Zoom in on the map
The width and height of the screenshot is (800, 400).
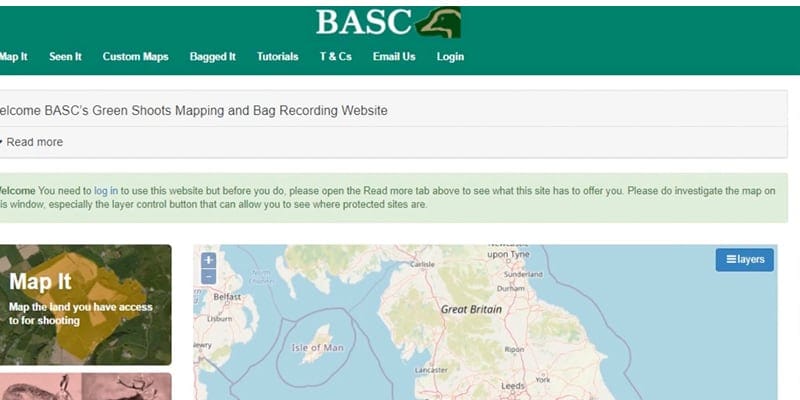click(x=208, y=260)
